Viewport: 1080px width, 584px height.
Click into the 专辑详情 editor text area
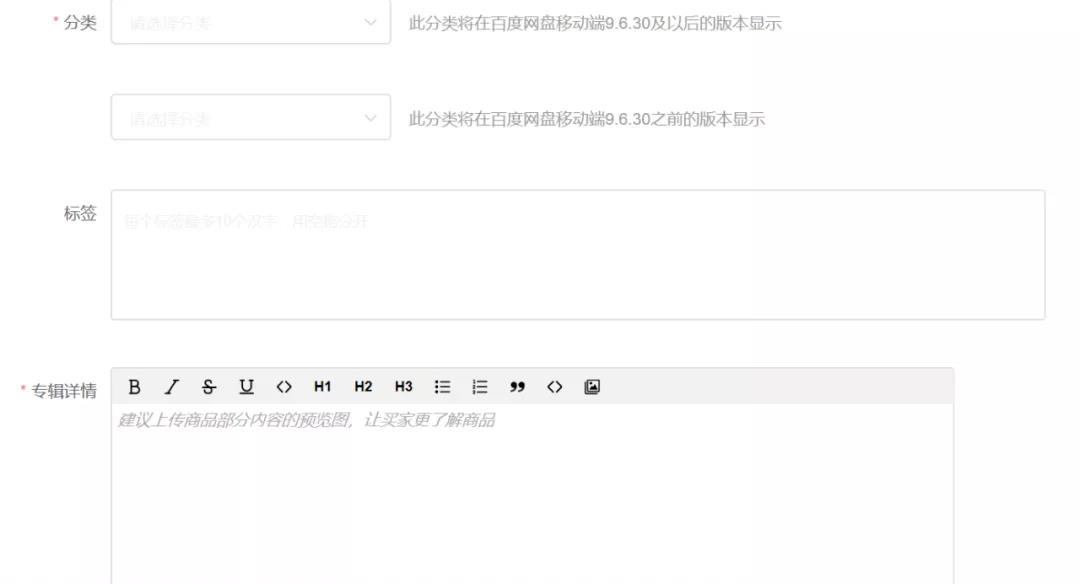532,493
